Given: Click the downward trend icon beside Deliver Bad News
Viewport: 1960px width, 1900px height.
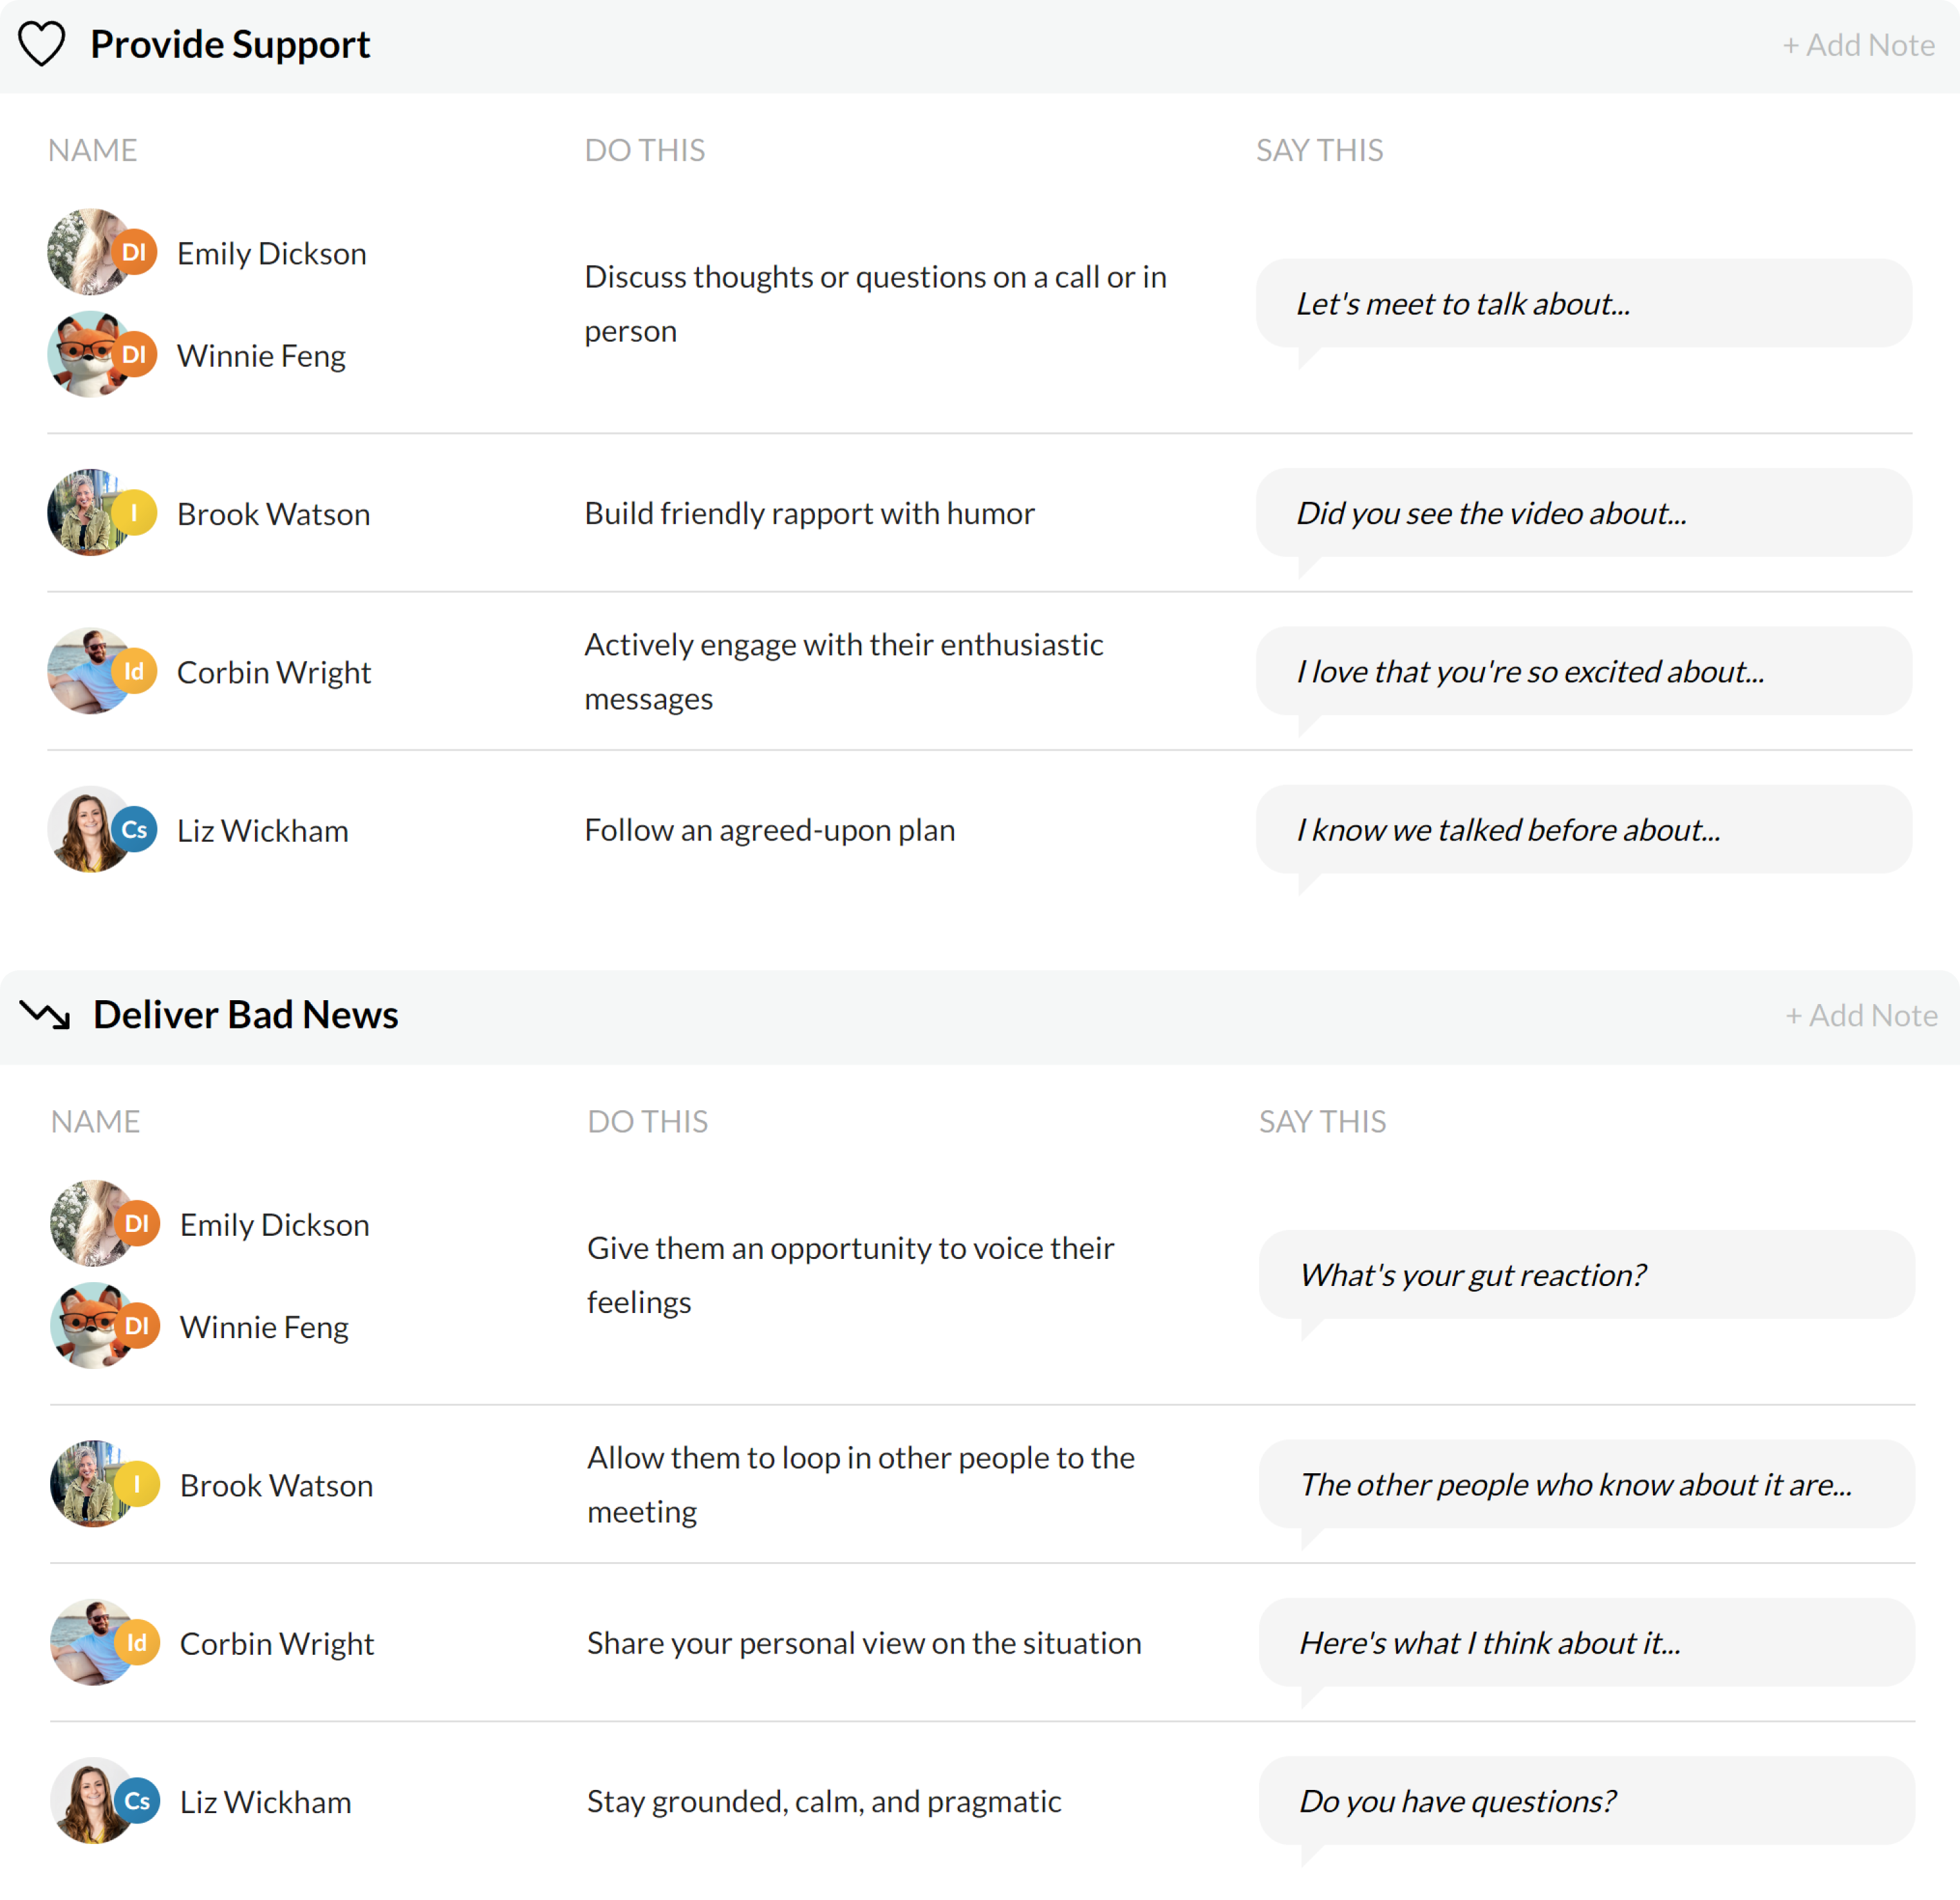Looking at the screenshot, I should tap(45, 1015).
